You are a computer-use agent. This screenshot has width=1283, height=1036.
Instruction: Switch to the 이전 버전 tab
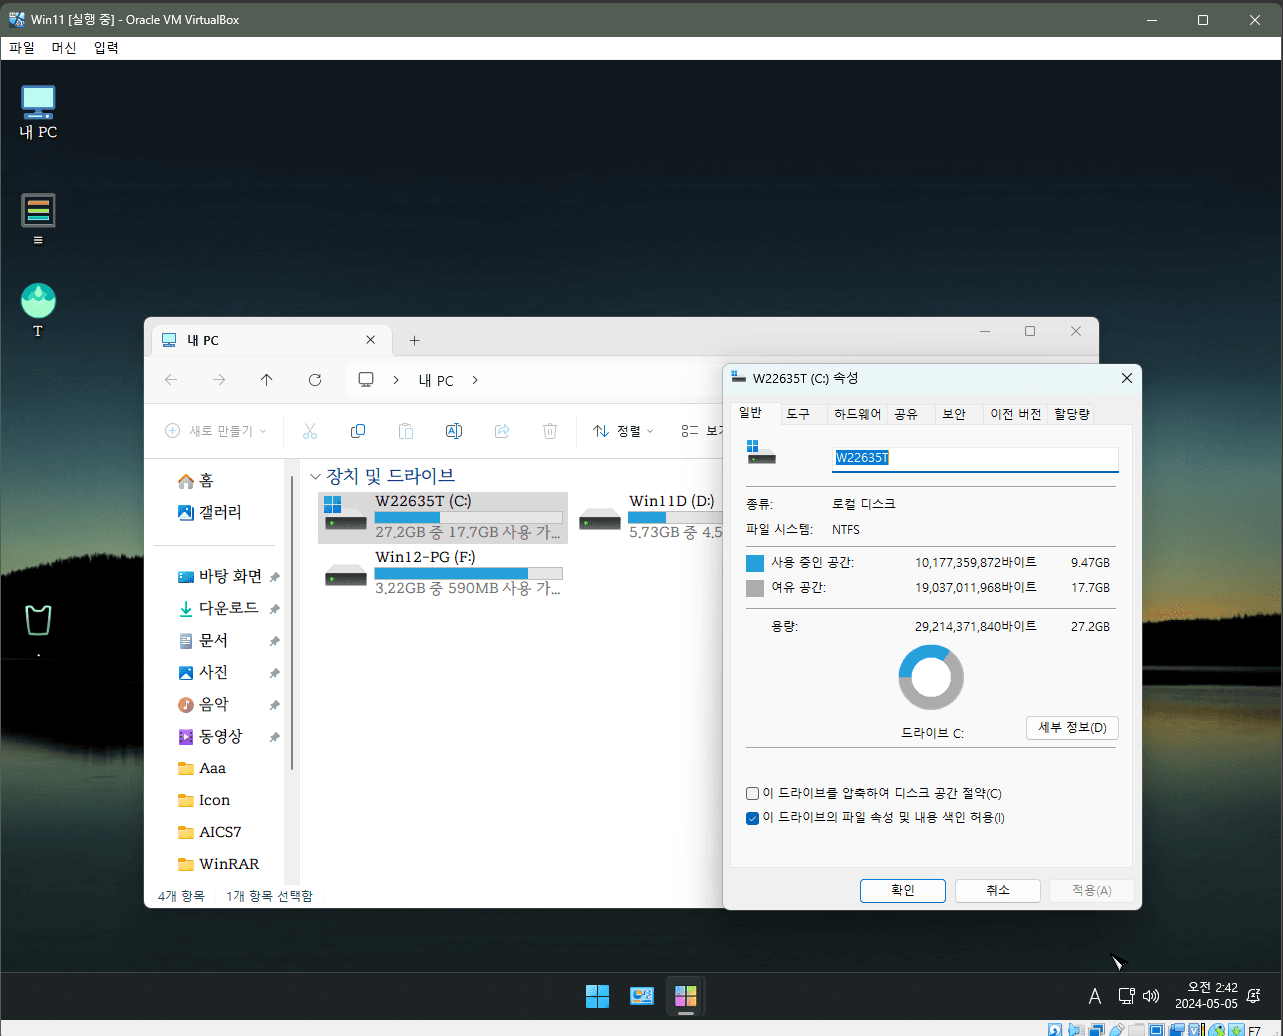click(x=1016, y=414)
